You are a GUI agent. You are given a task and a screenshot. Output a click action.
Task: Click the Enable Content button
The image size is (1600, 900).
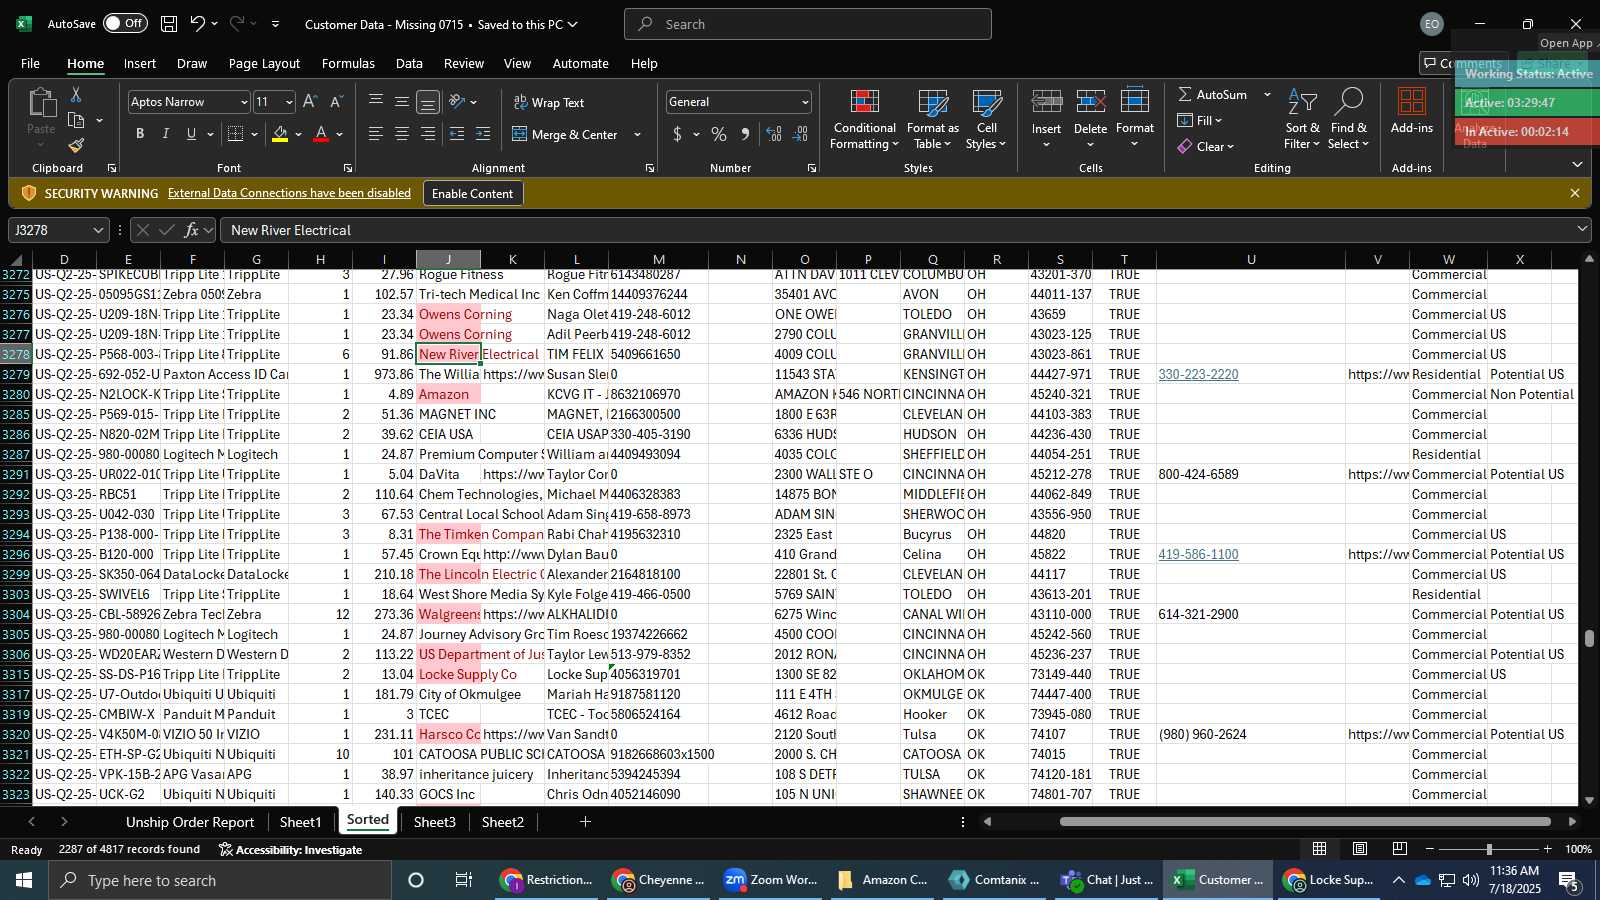point(472,193)
